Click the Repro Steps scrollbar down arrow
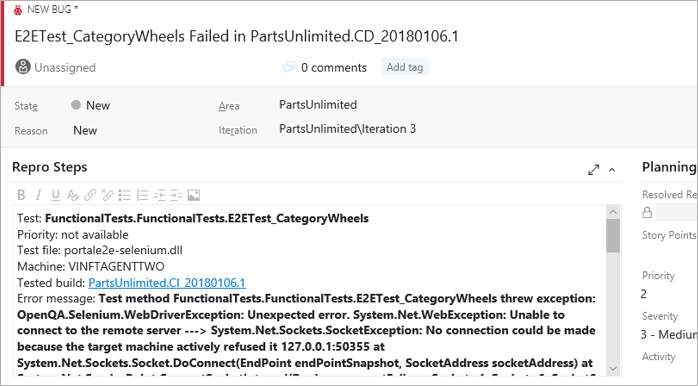This screenshot has height=386, width=698. pos(613,368)
